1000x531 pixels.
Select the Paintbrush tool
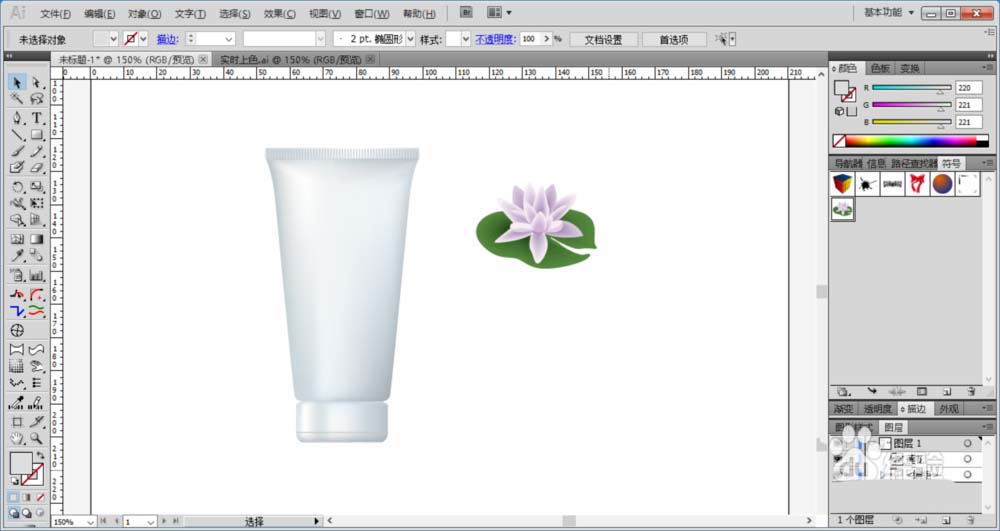(x=17, y=151)
